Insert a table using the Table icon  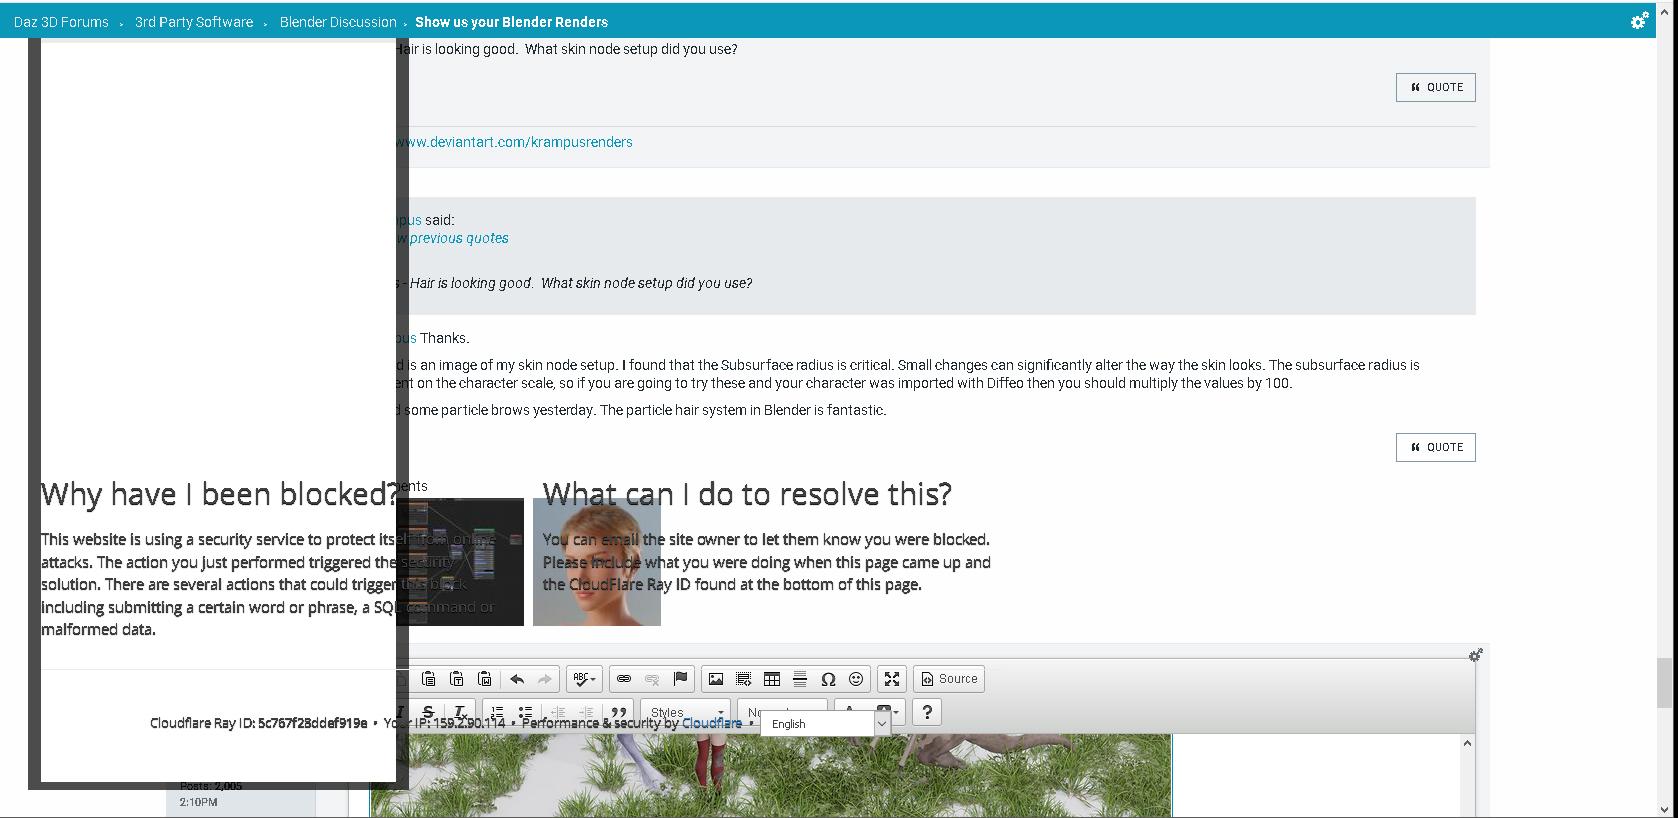click(x=772, y=679)
